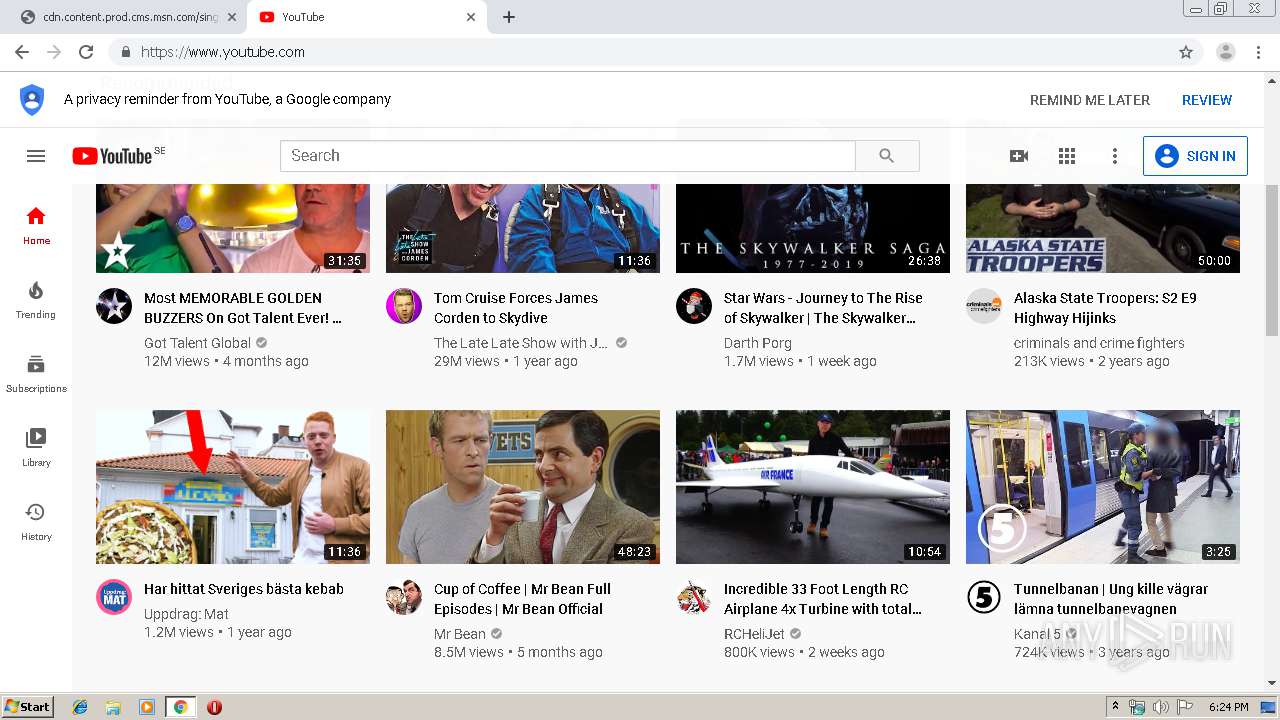Open the Chrome profile avatar icon
1280x720 pixels.
(1225, 52)
